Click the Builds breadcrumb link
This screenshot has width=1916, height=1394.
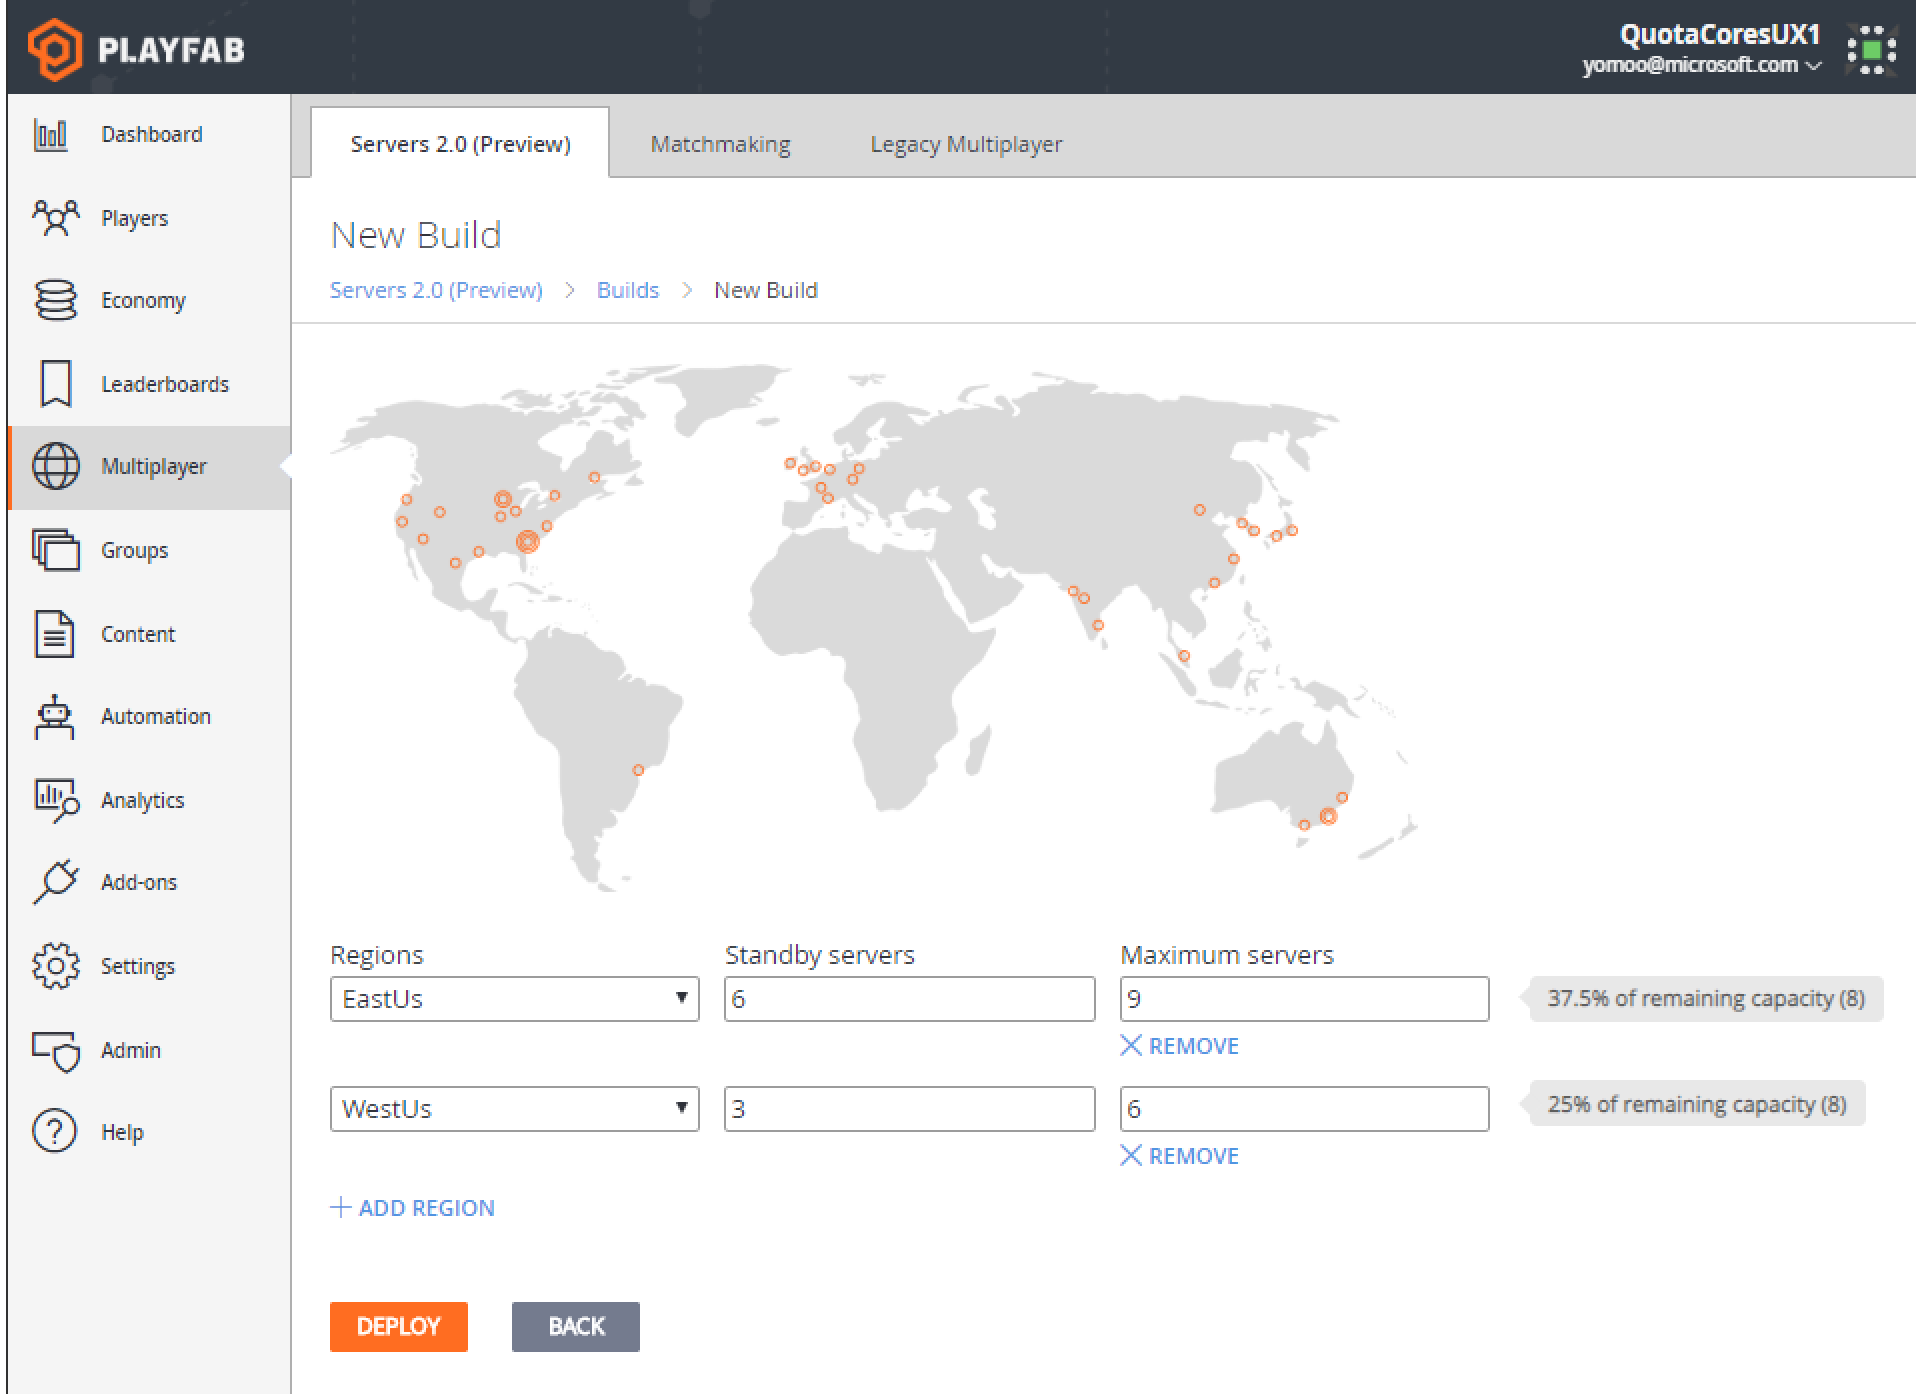click(628, 290)
